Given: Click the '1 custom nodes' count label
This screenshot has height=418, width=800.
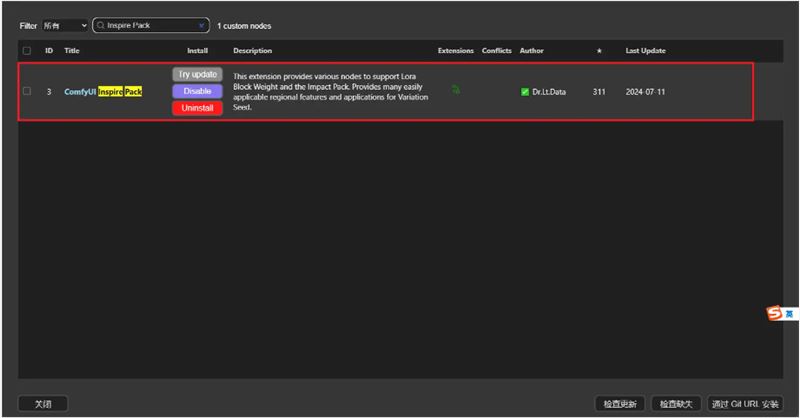Looking at the screenshot, I should [x=244, y=26].
